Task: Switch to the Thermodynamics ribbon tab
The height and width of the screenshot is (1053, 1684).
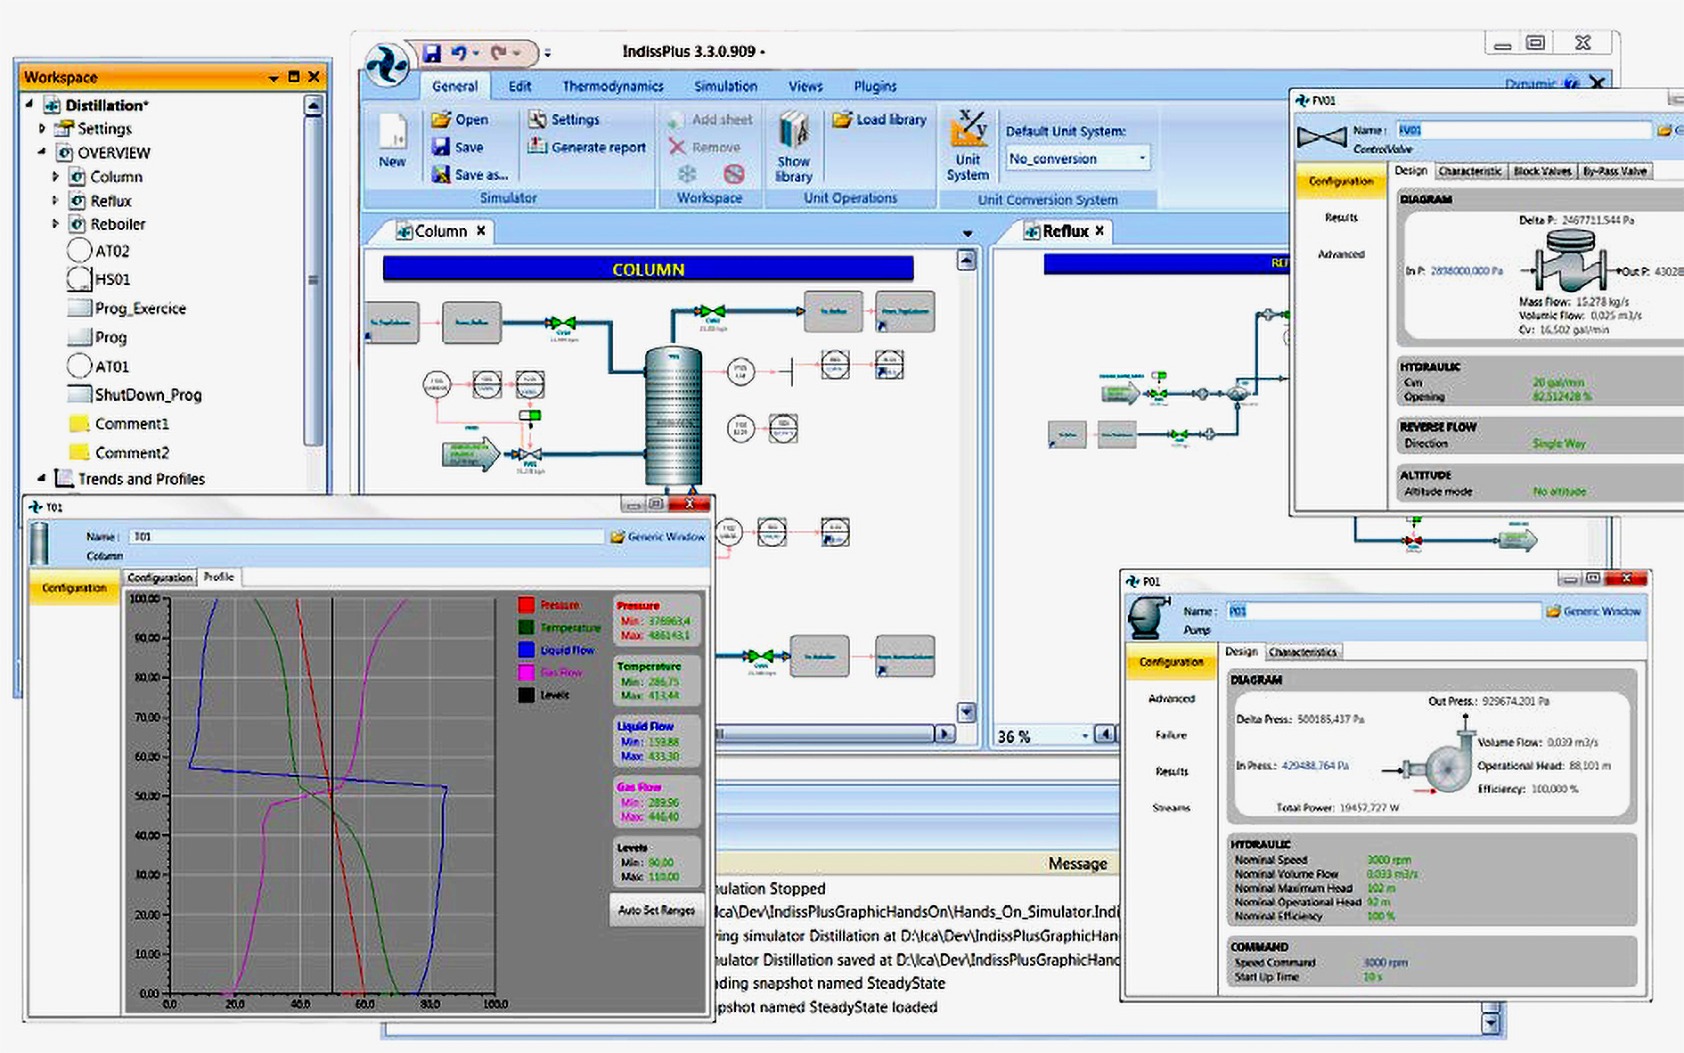Action: click(612, 86)
